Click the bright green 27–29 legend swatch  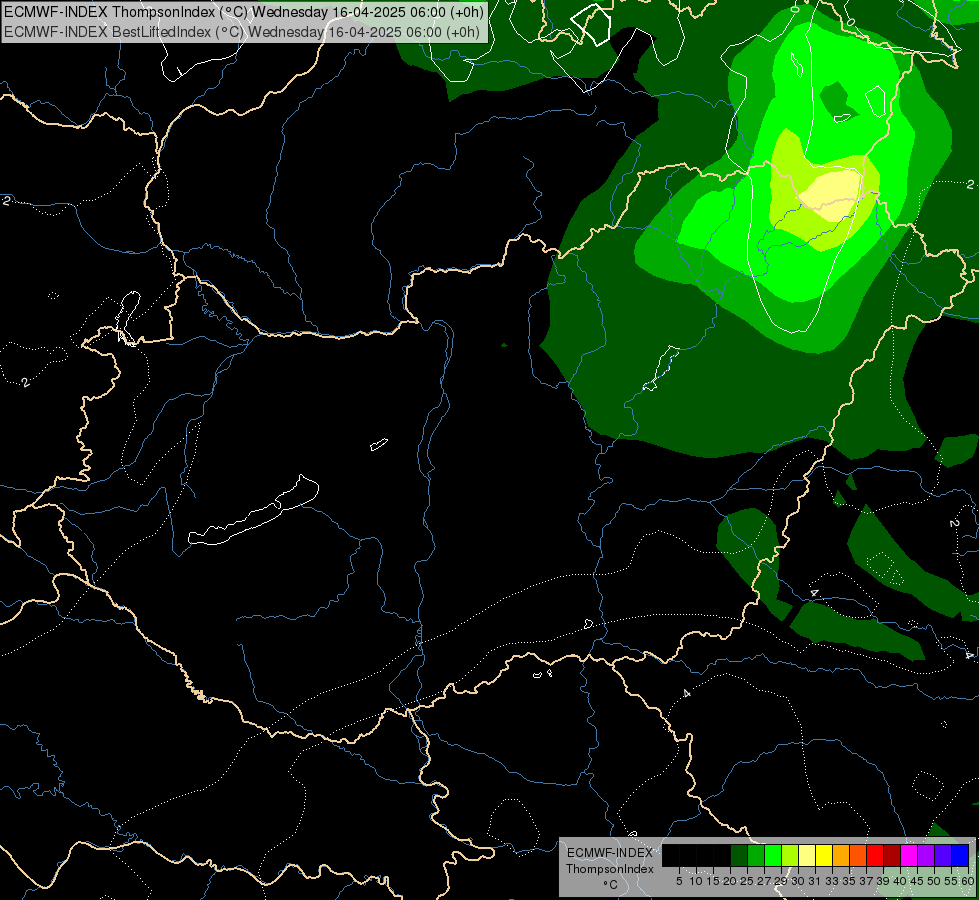773,855
